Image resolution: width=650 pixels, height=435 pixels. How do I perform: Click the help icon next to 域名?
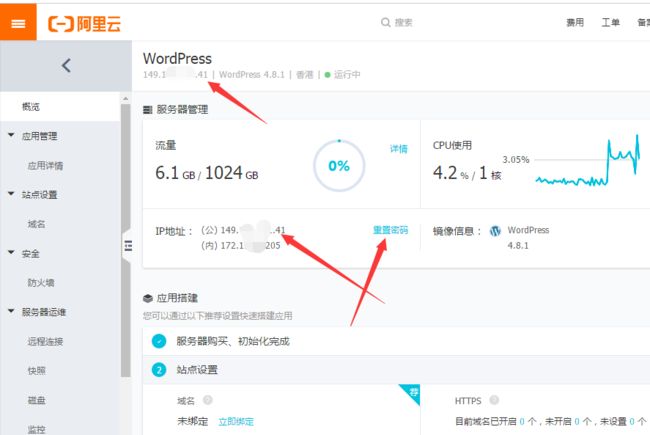click(x=208, y=400)
